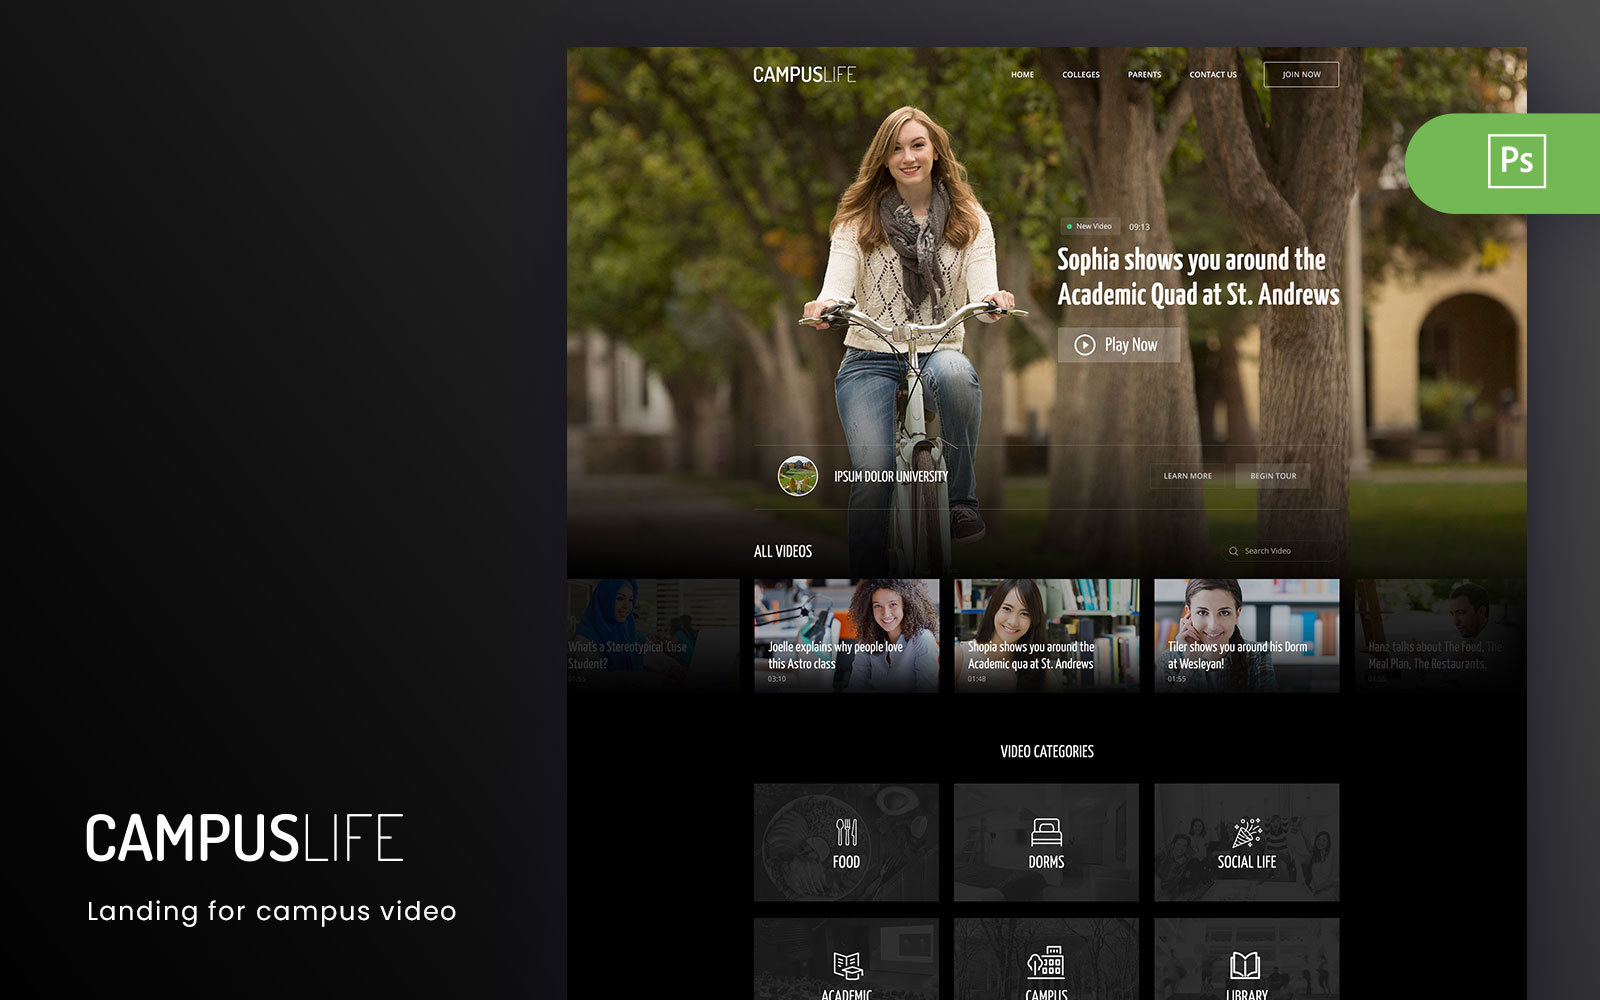Click the Ipsum Dolor University round avatar
The image size is (1600, 1000).
click(x=798, y=476)
